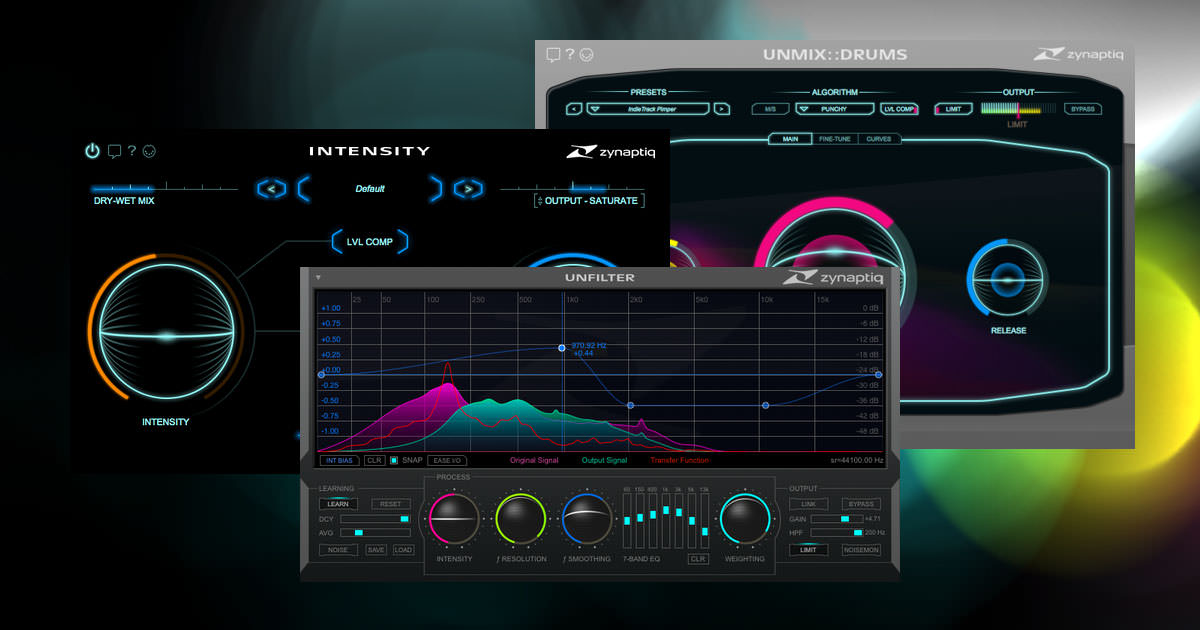Toggle the INT BIAS button
The height and width of the screenshot is (630, 1200).
pyautogui.click(x=340, y=461)
